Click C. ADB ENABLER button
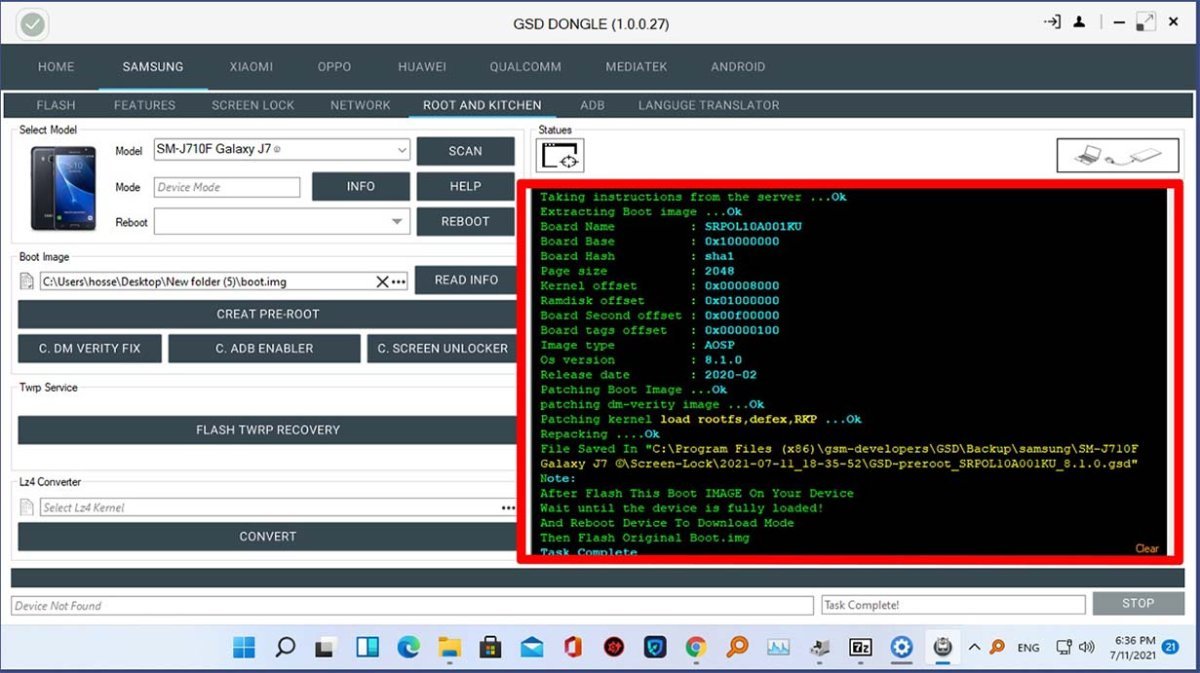This screenshot has height=673, width=1200. pyautogui.click(x=265, y=349)
